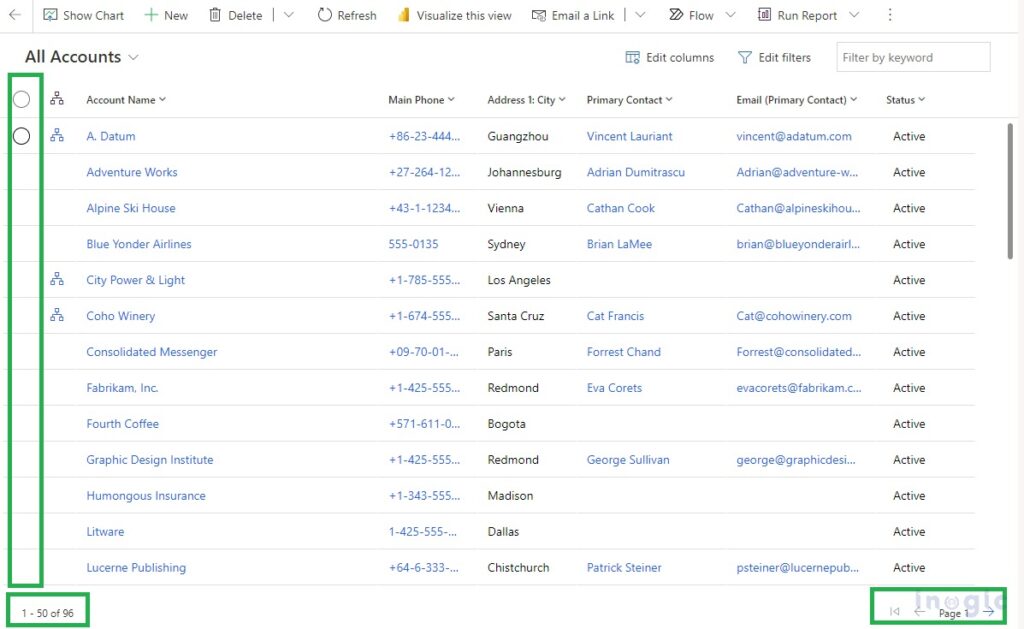Click the Delete trash icon
The width and height of the screenshot is (1024, 629).
215,15
